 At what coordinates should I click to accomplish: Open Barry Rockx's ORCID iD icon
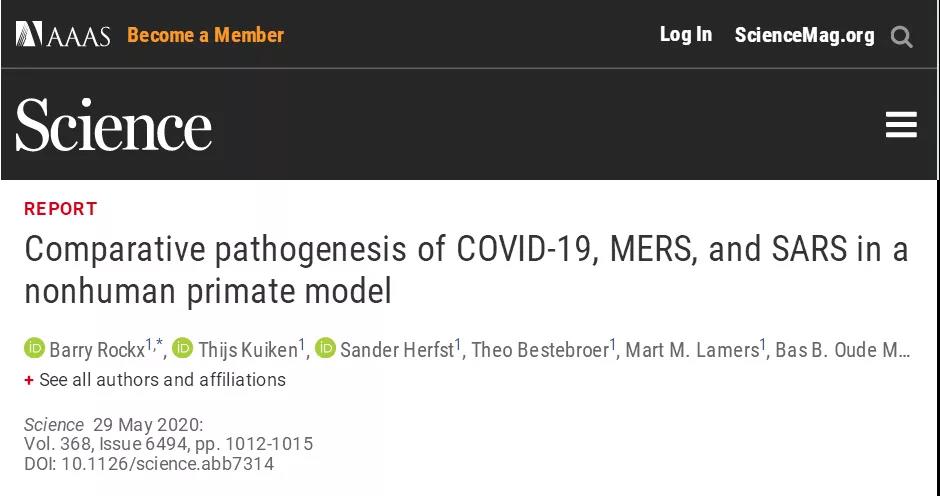coord(35,349)
